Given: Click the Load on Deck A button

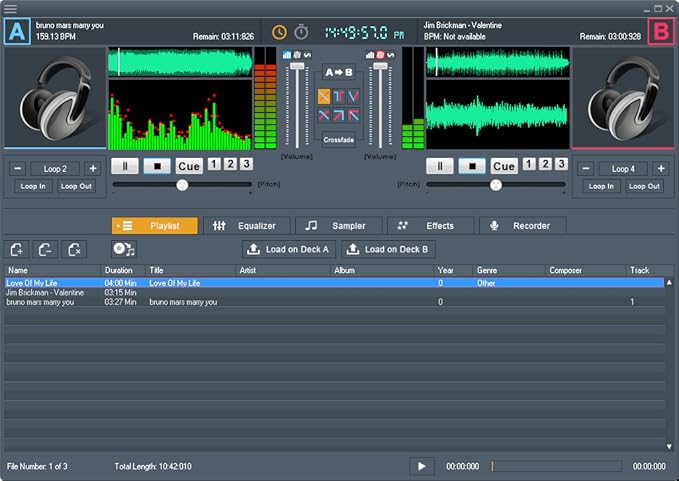Looking at the screenshot, I should pos(288,249).
